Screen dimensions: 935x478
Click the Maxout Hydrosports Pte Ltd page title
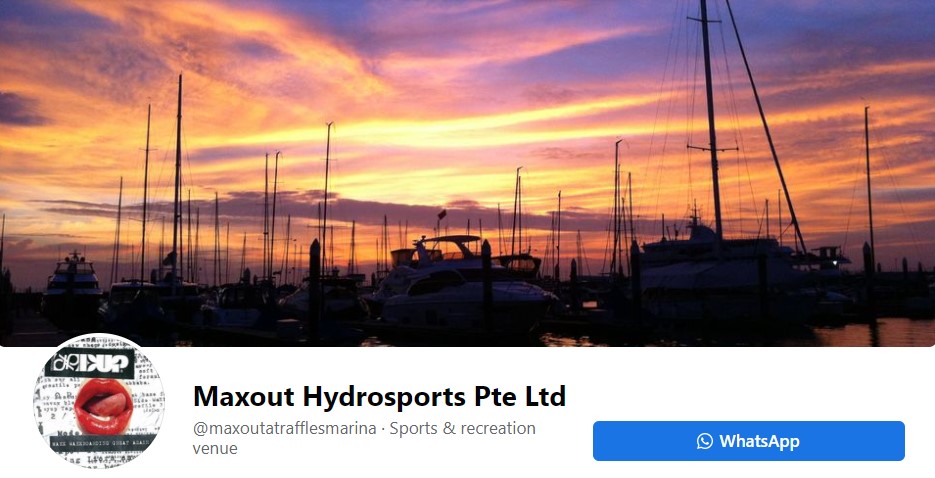(379, 396)
